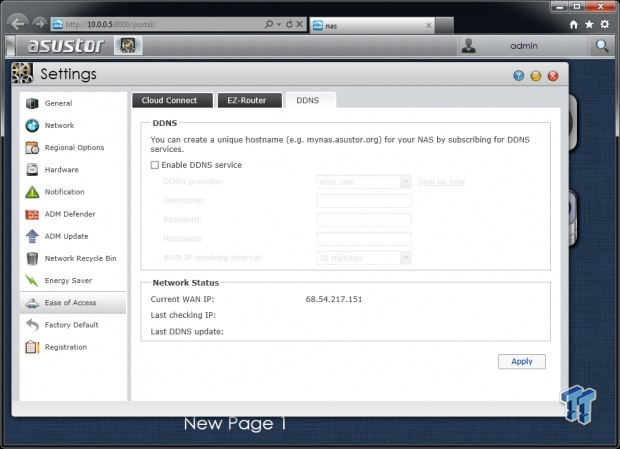Go forward with browser forward arrow
Image resolution: width=620 pixels, height=449 pixels.
coord(39,24)
